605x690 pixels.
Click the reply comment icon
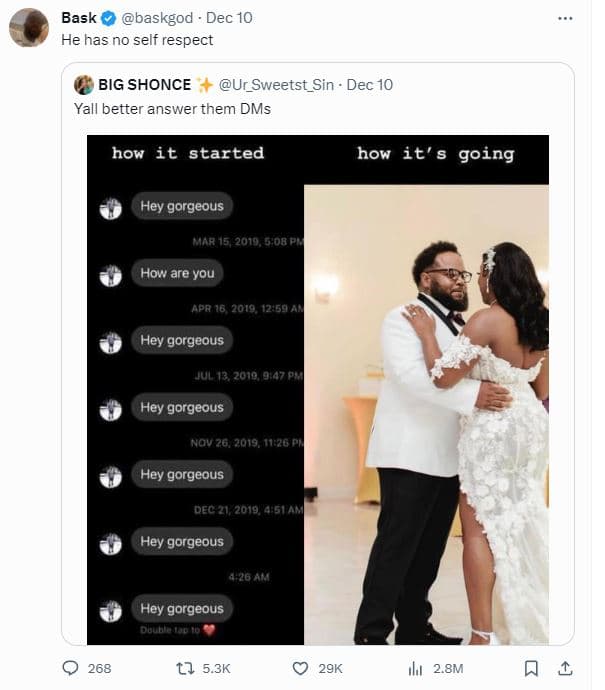click(71, 668)
